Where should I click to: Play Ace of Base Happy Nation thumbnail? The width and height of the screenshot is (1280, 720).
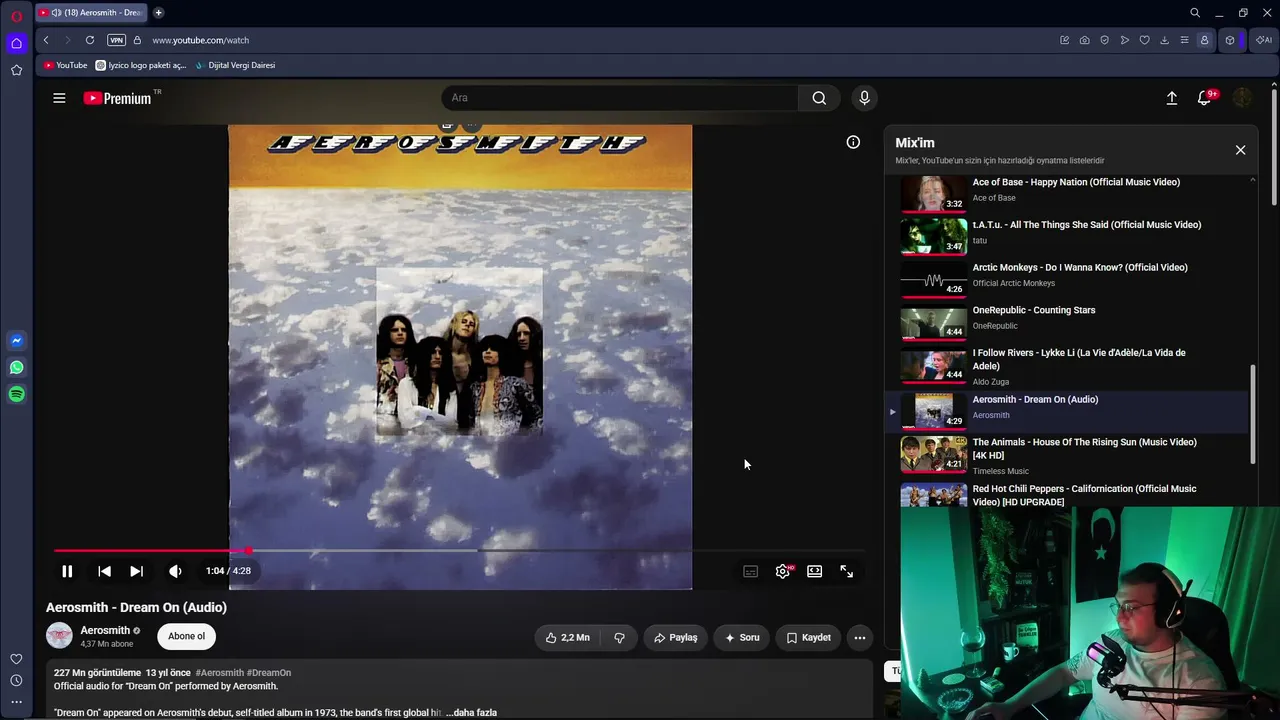tap(934, 194)
